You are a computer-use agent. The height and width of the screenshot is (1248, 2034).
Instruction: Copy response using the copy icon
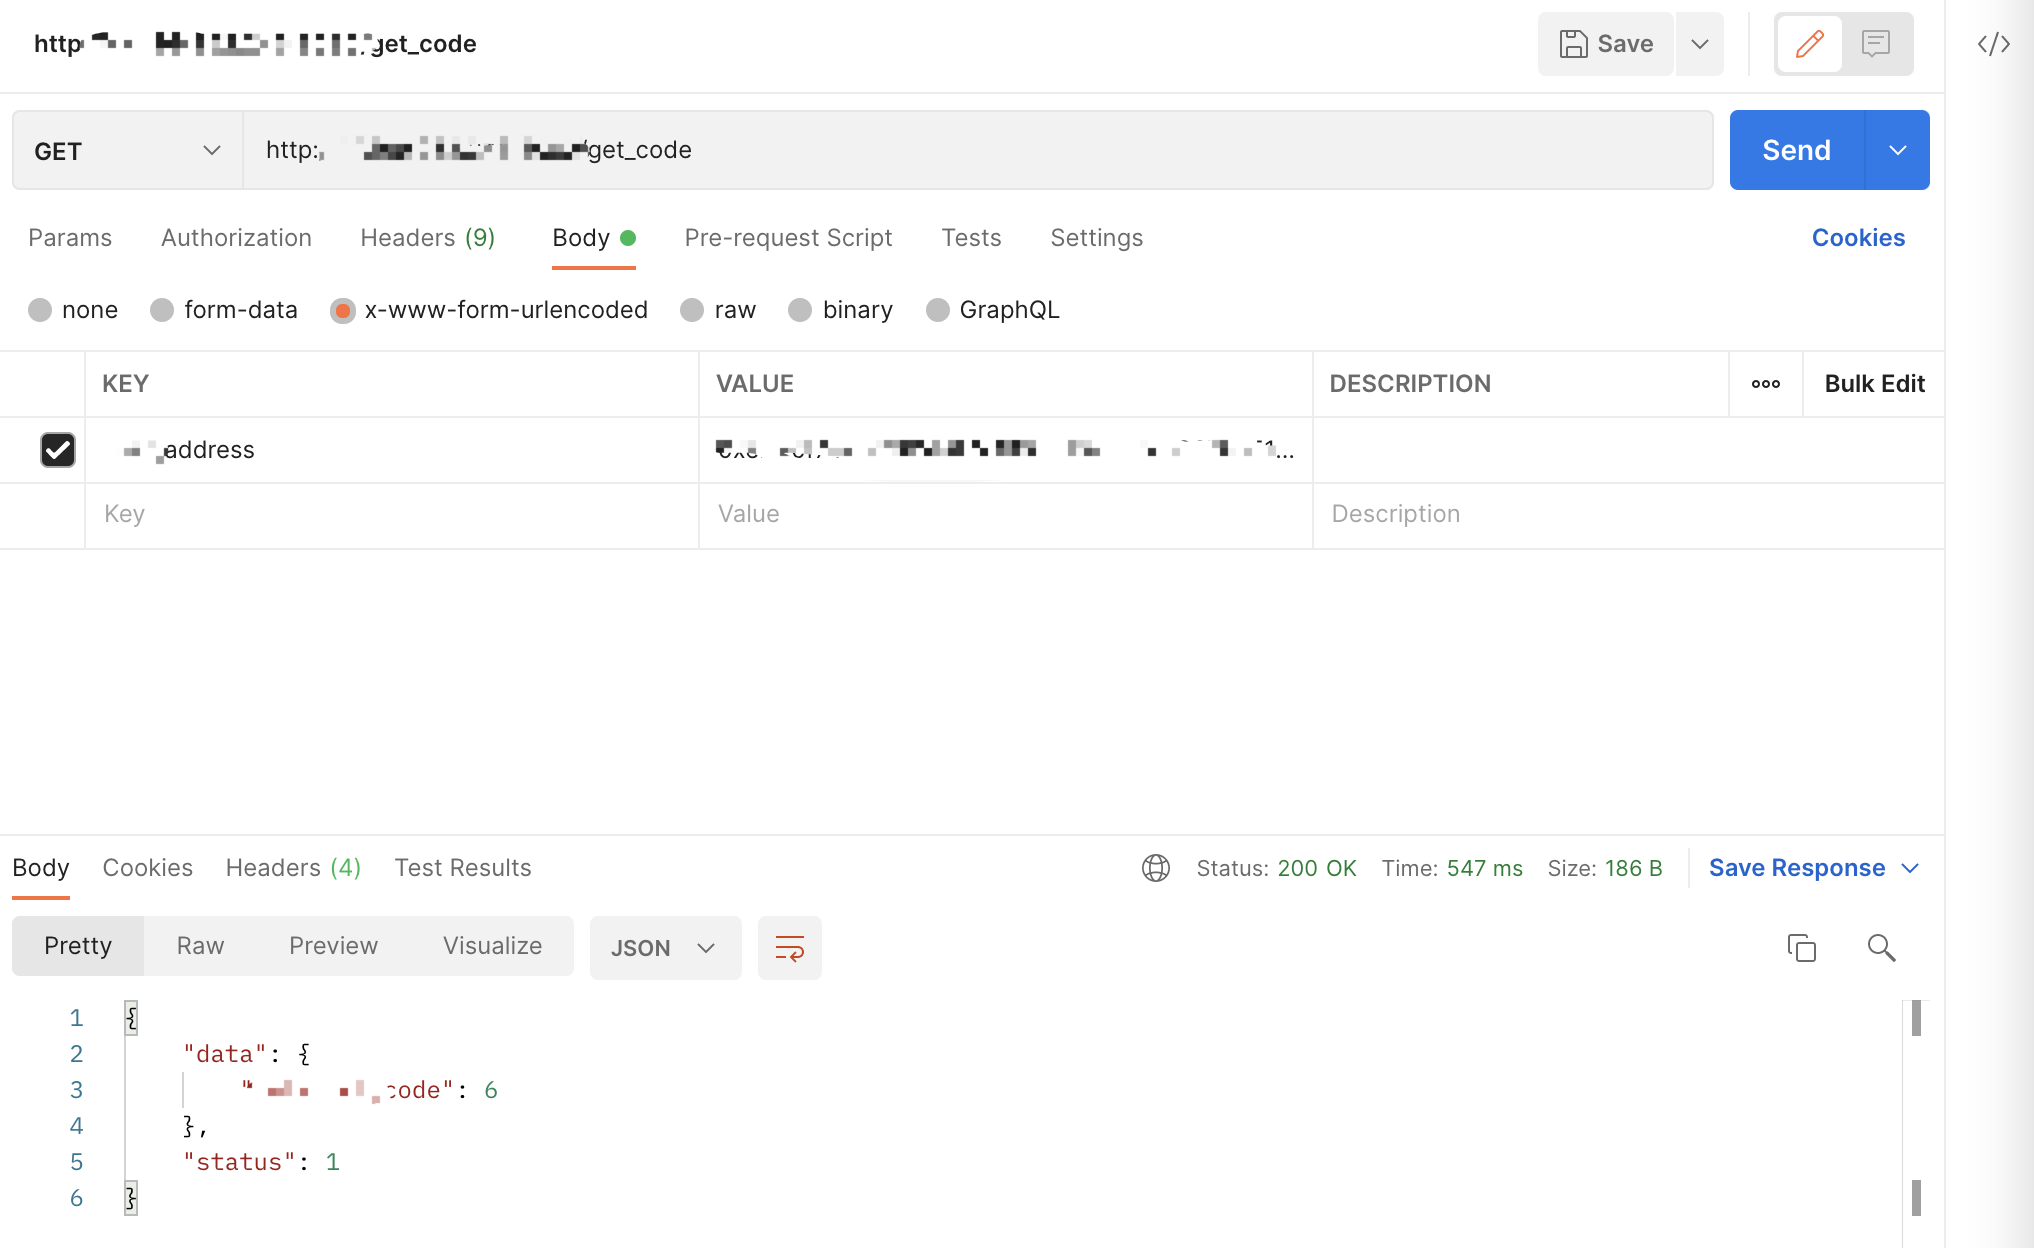pyautogui.click(x=1801, y=947)
